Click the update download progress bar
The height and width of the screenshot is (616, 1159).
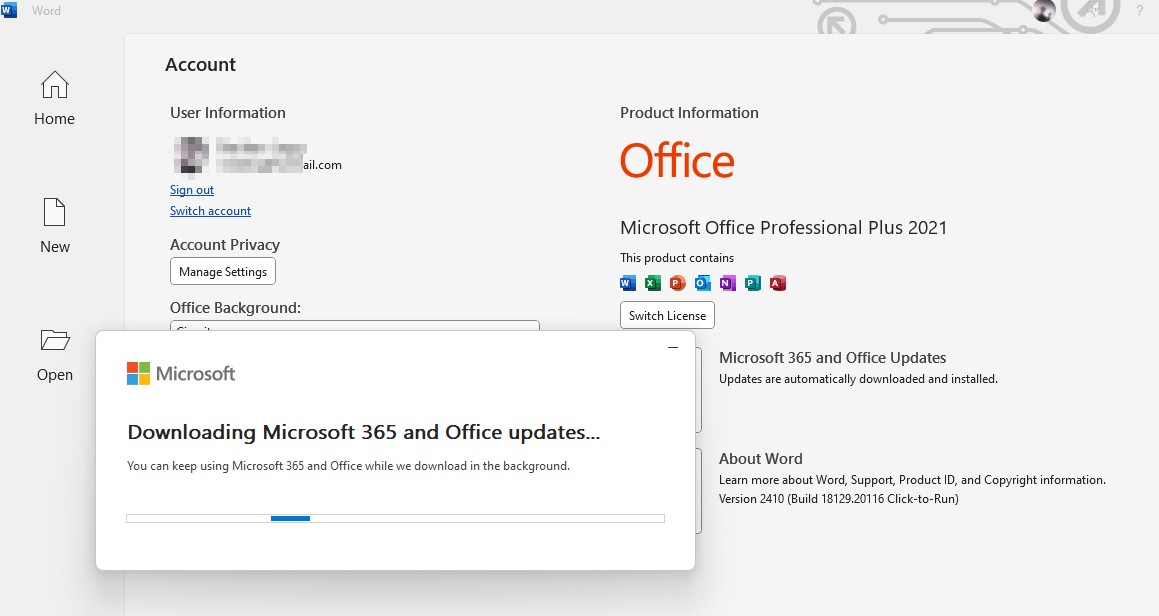coord(395,518)
